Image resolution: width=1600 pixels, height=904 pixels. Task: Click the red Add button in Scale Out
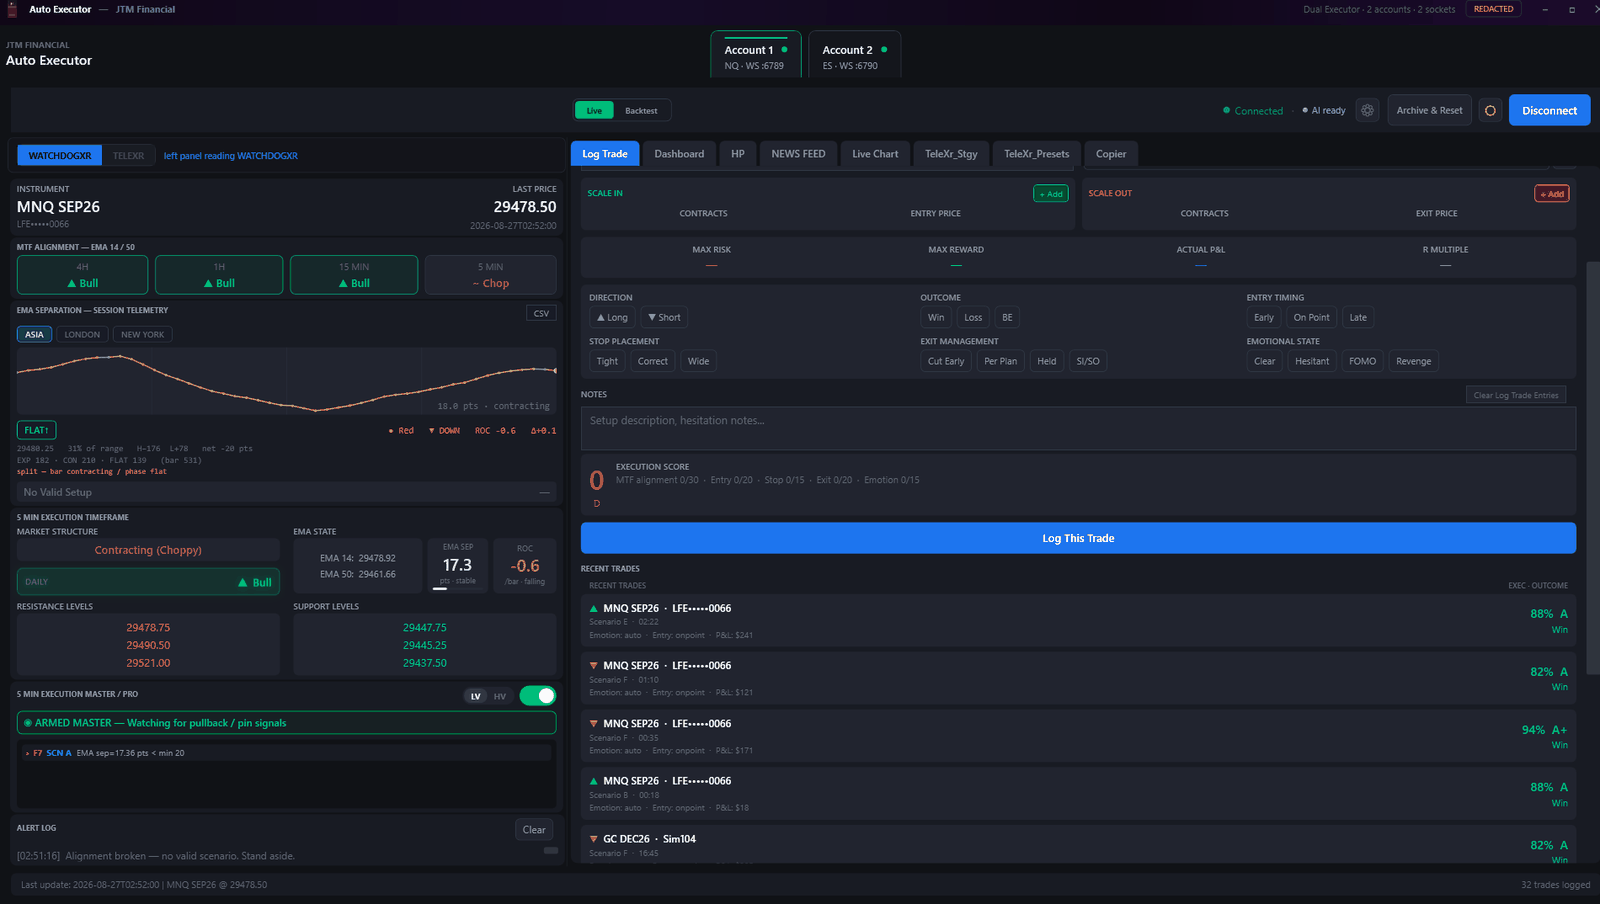(x=1551, y=194)
